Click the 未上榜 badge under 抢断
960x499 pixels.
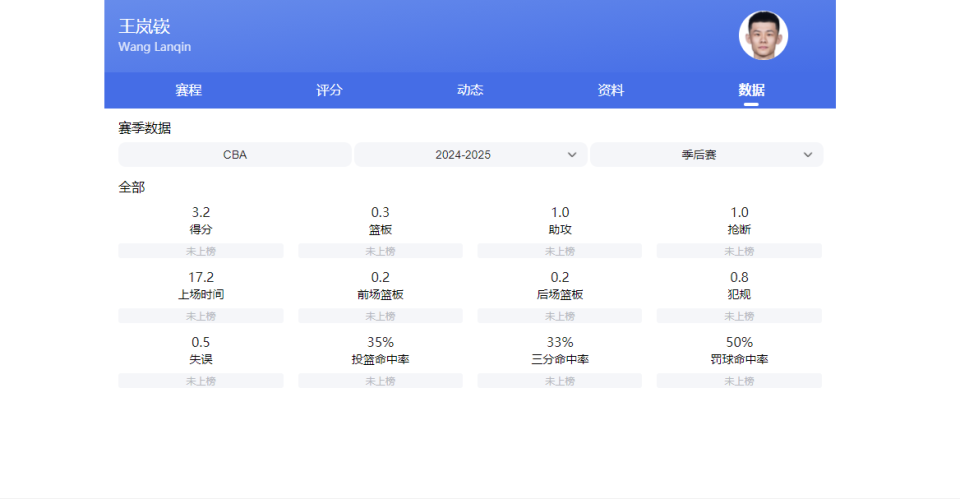coord(739,251)
